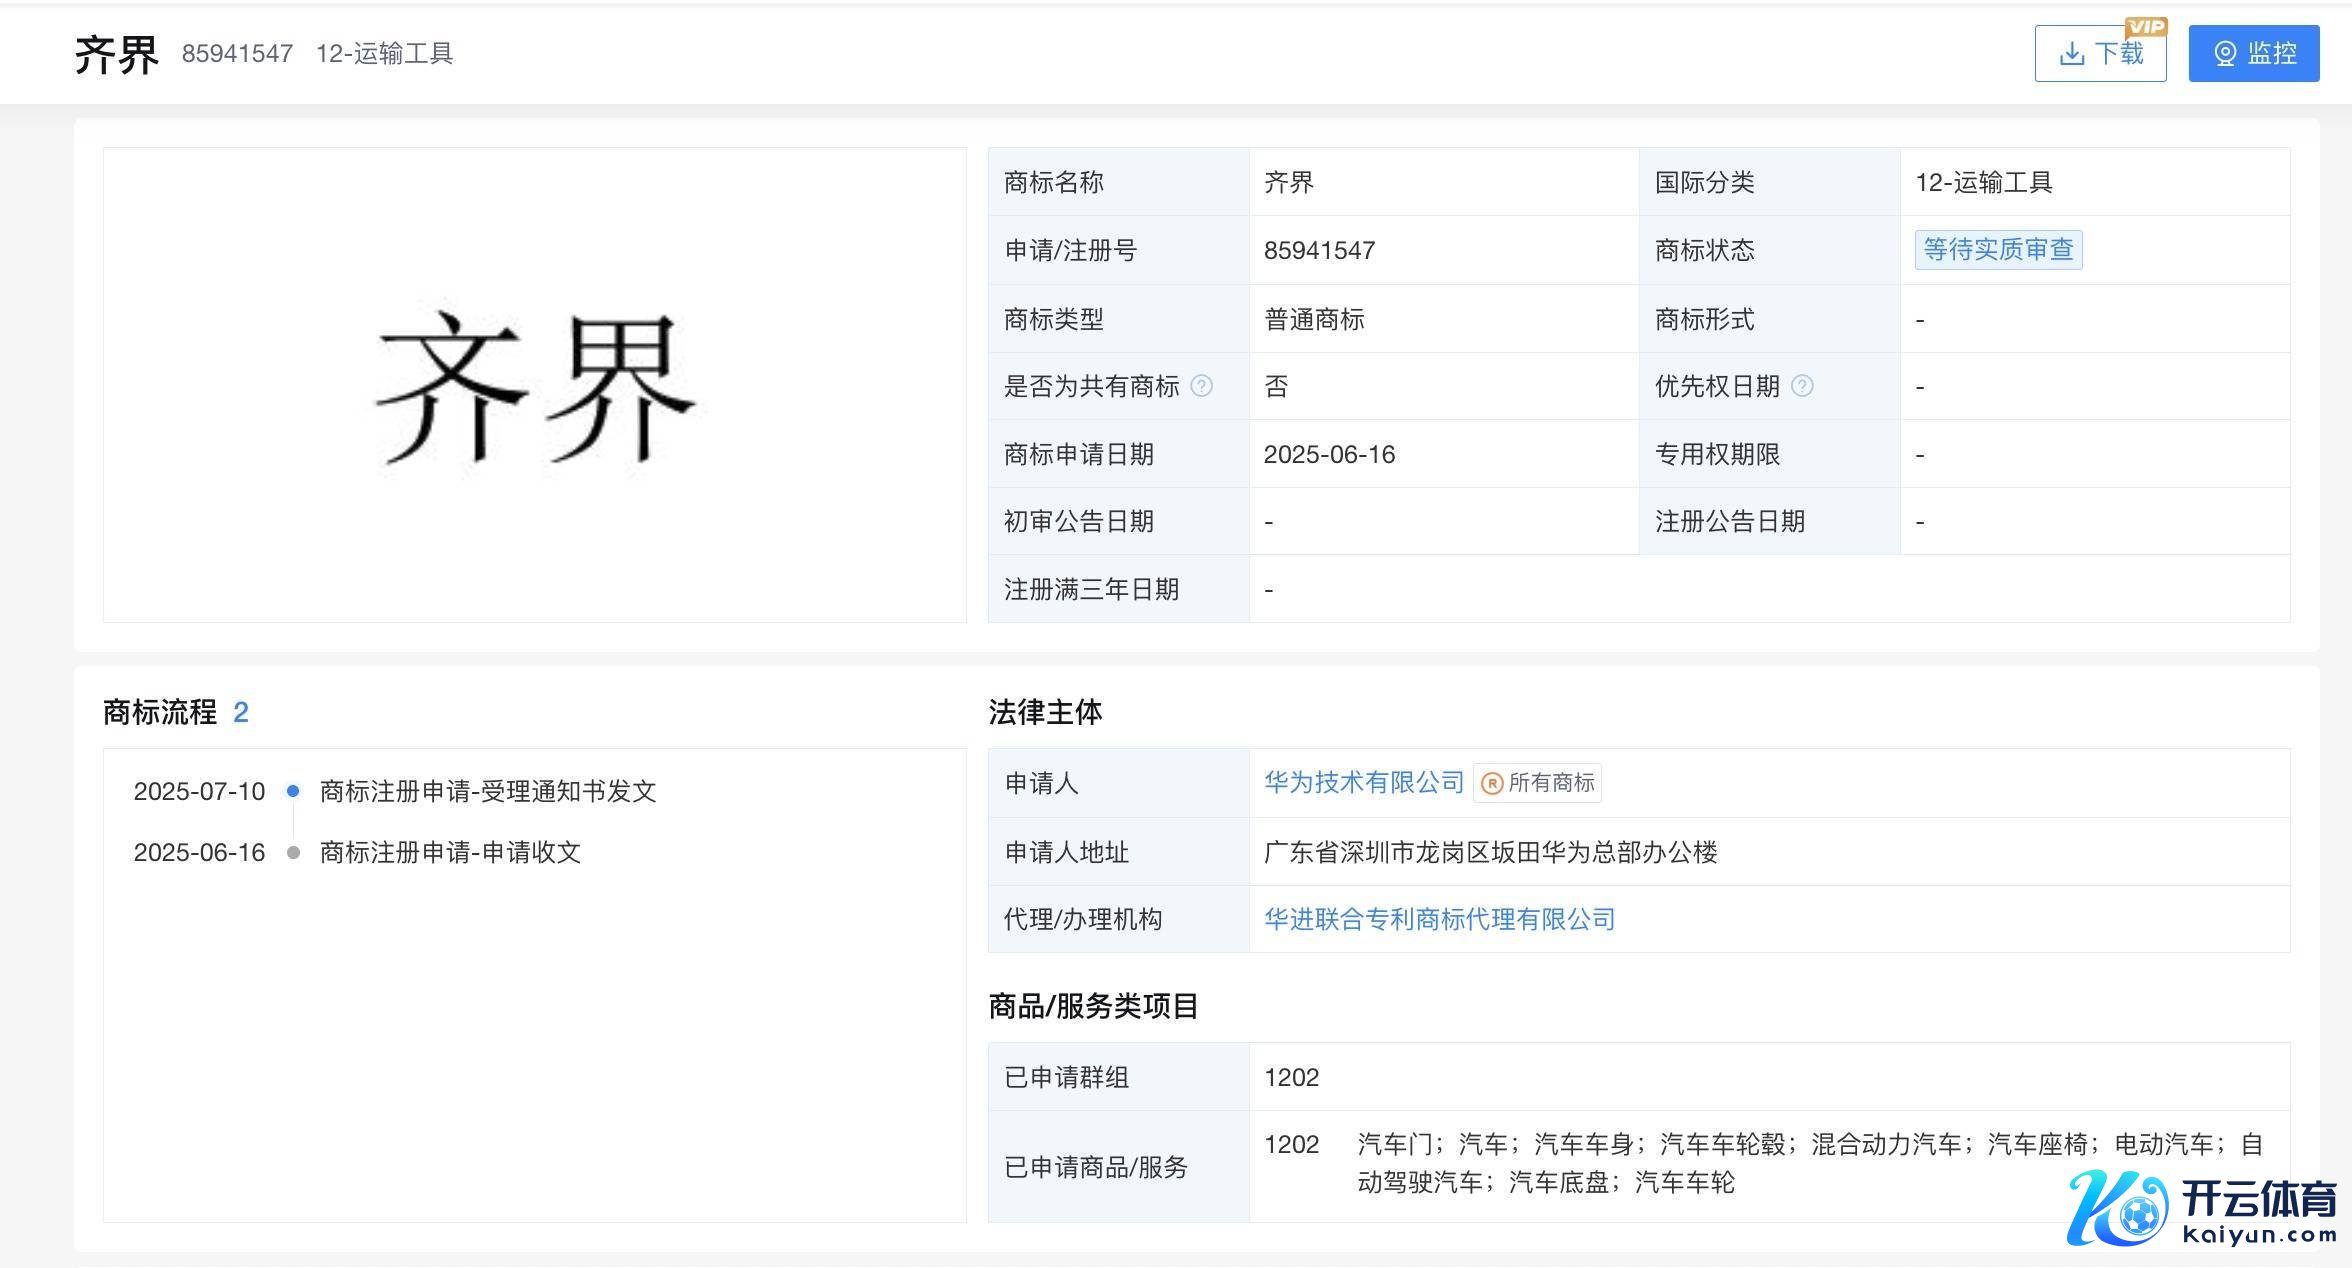The height and width of the screenshot is (1268, 2352).
Task: Click gray timeline dot for 2025-06-16
Action: [x=293, y=852]
